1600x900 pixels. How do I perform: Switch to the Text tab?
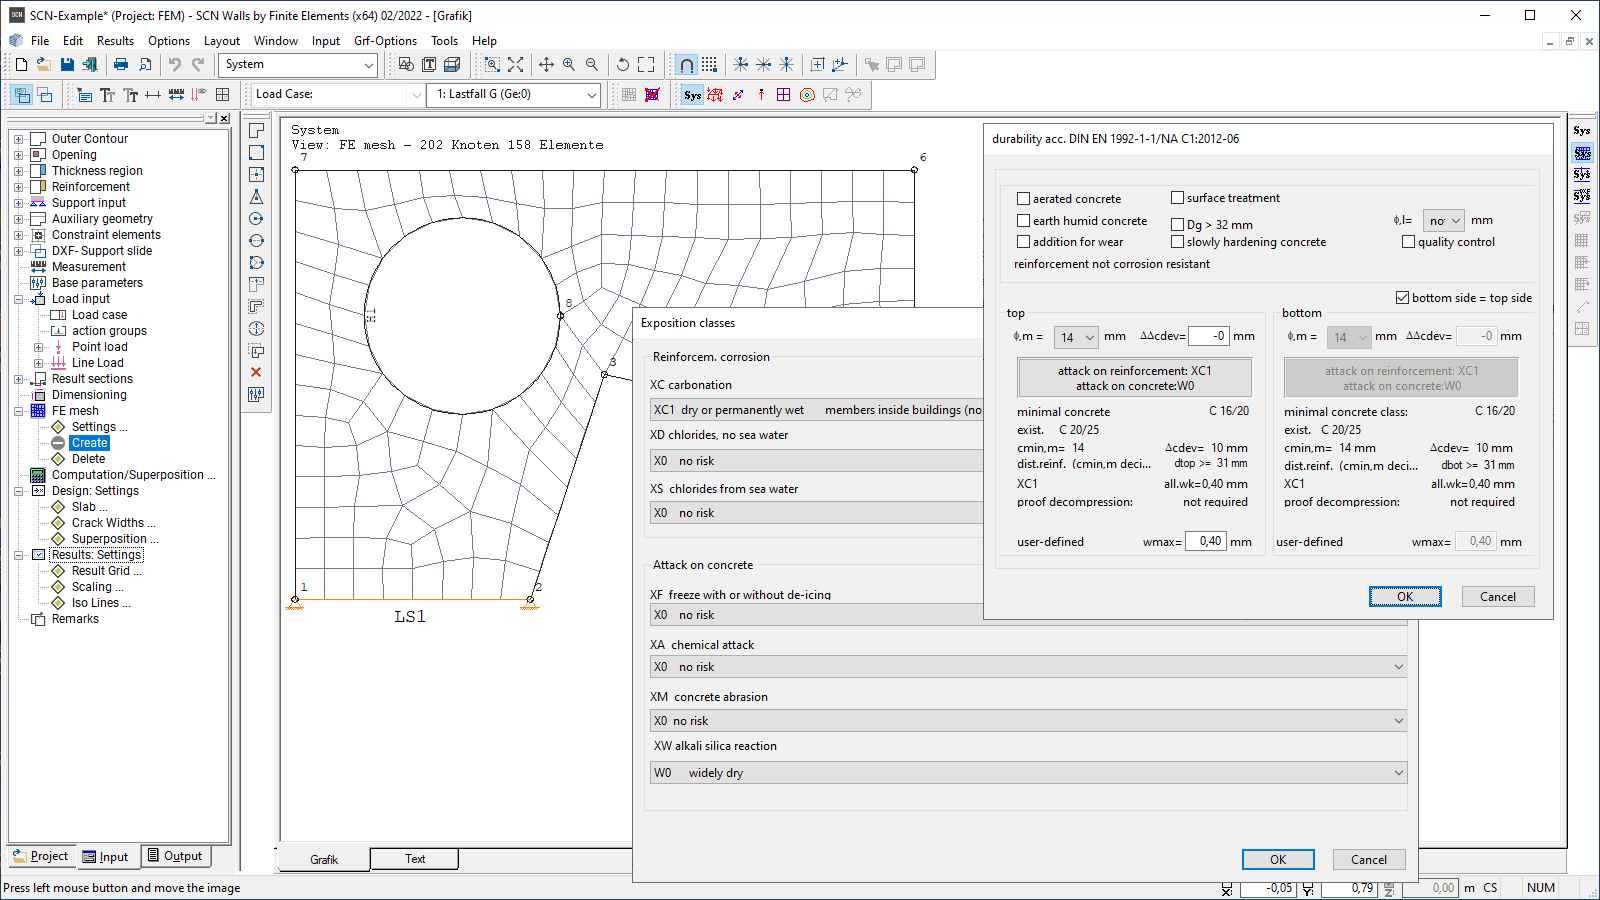pyautogui.click(x=415, y=859)
